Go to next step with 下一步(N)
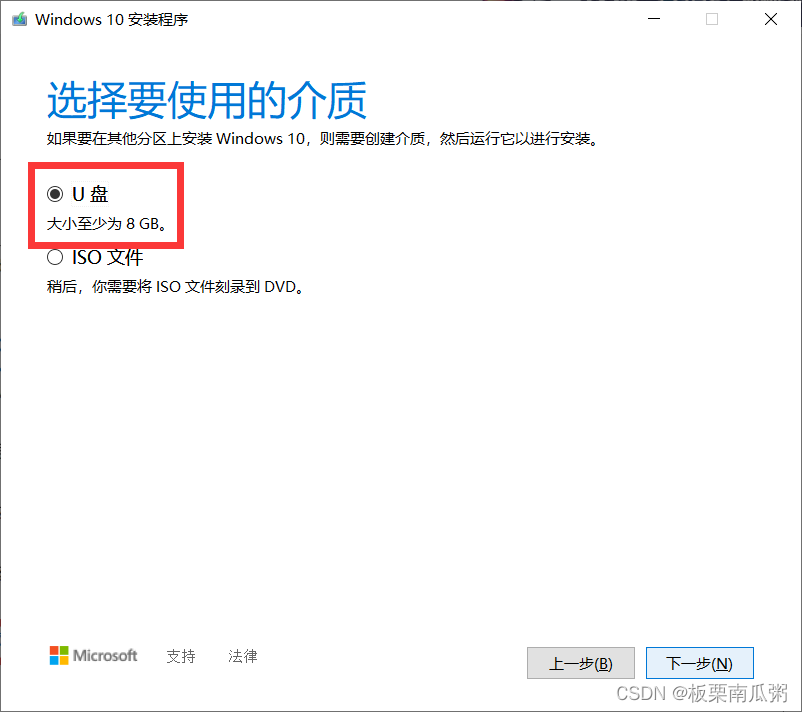The width and height of the screenshot is (802, 712). pyautogui.click(x=700, y=663)
